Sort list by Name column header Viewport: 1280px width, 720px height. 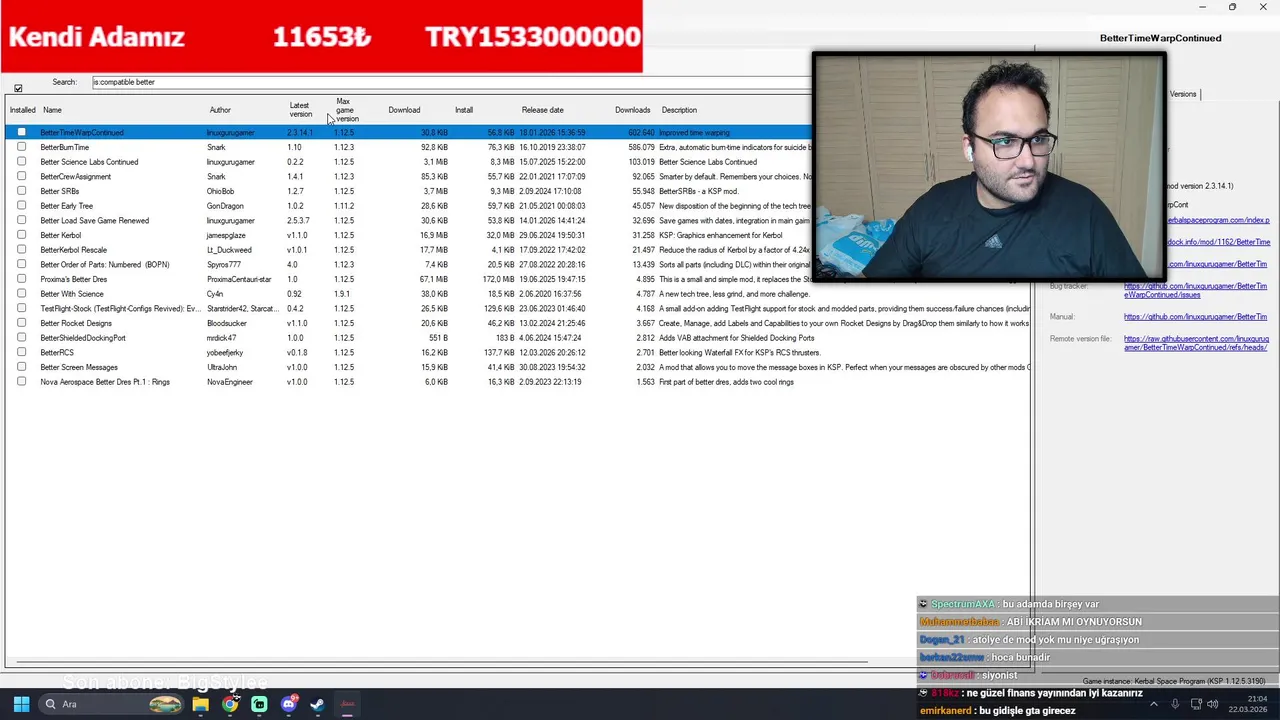coord(52,110)
